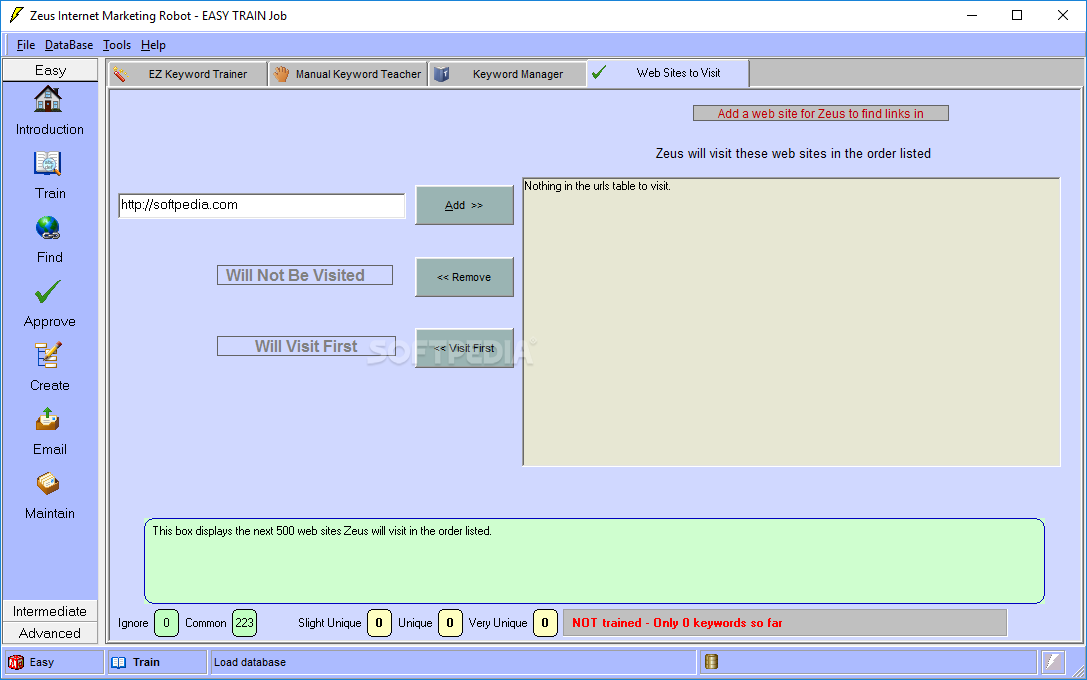This screenshot has height=680, width=1087.
Task: Click the << Remove button
Action: tap(464, 277)
